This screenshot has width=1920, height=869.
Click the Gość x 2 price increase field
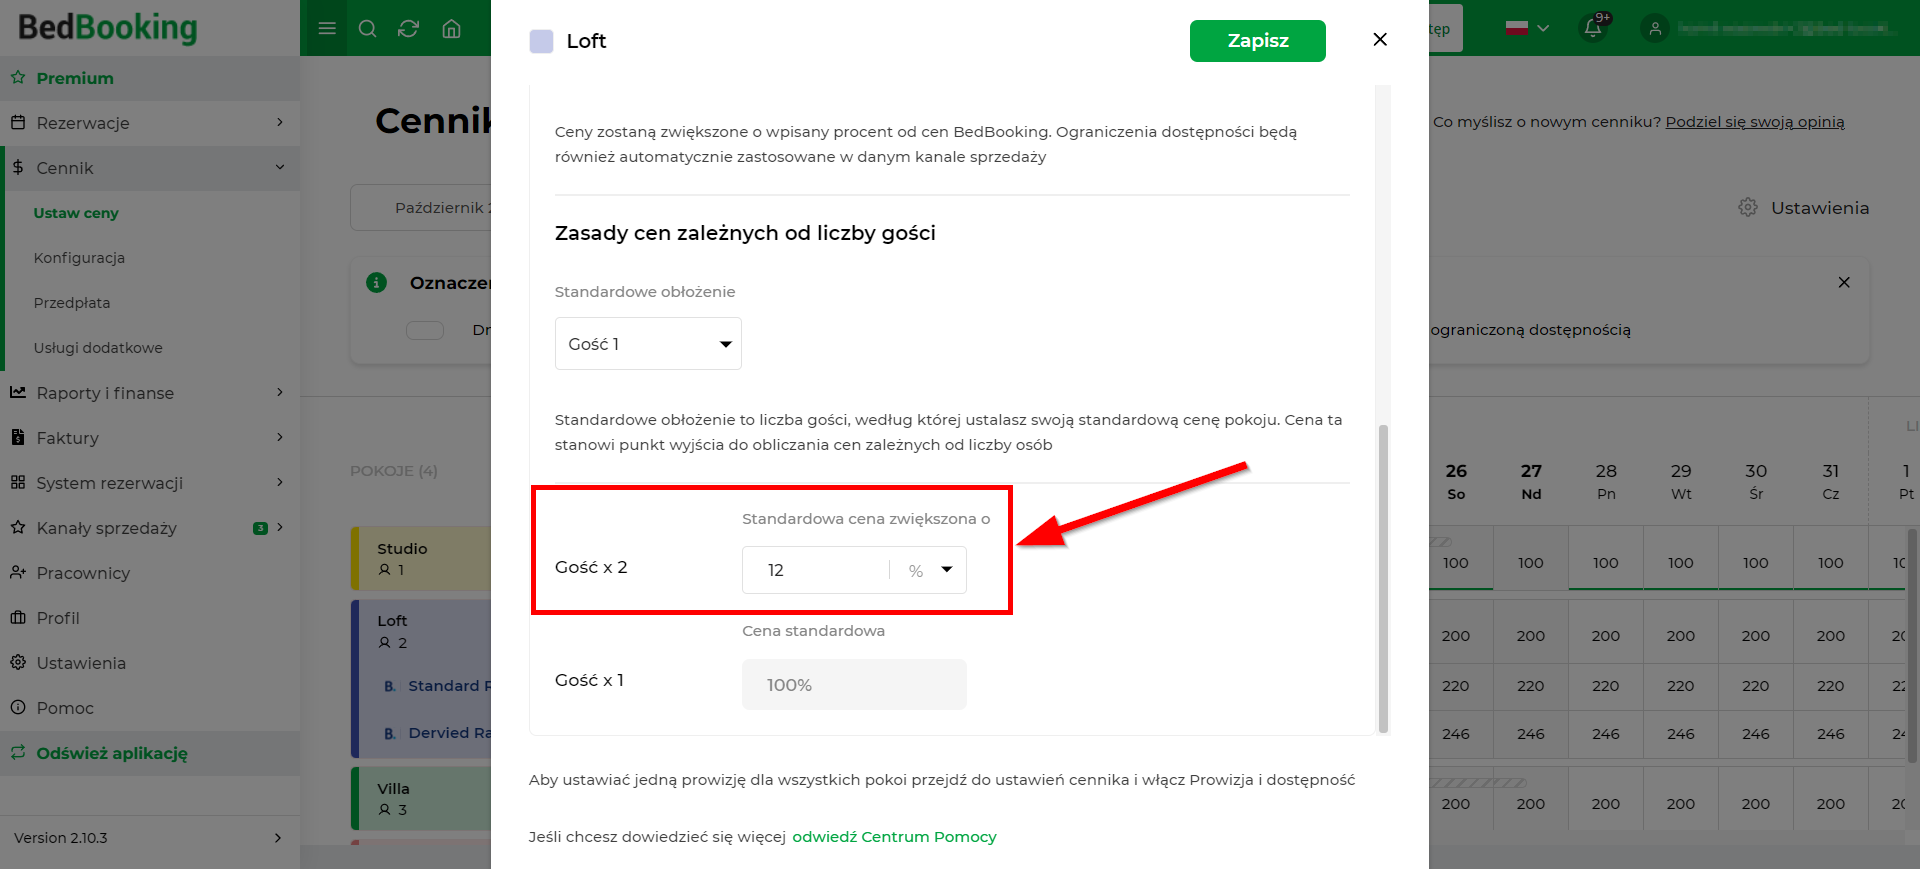815,570
